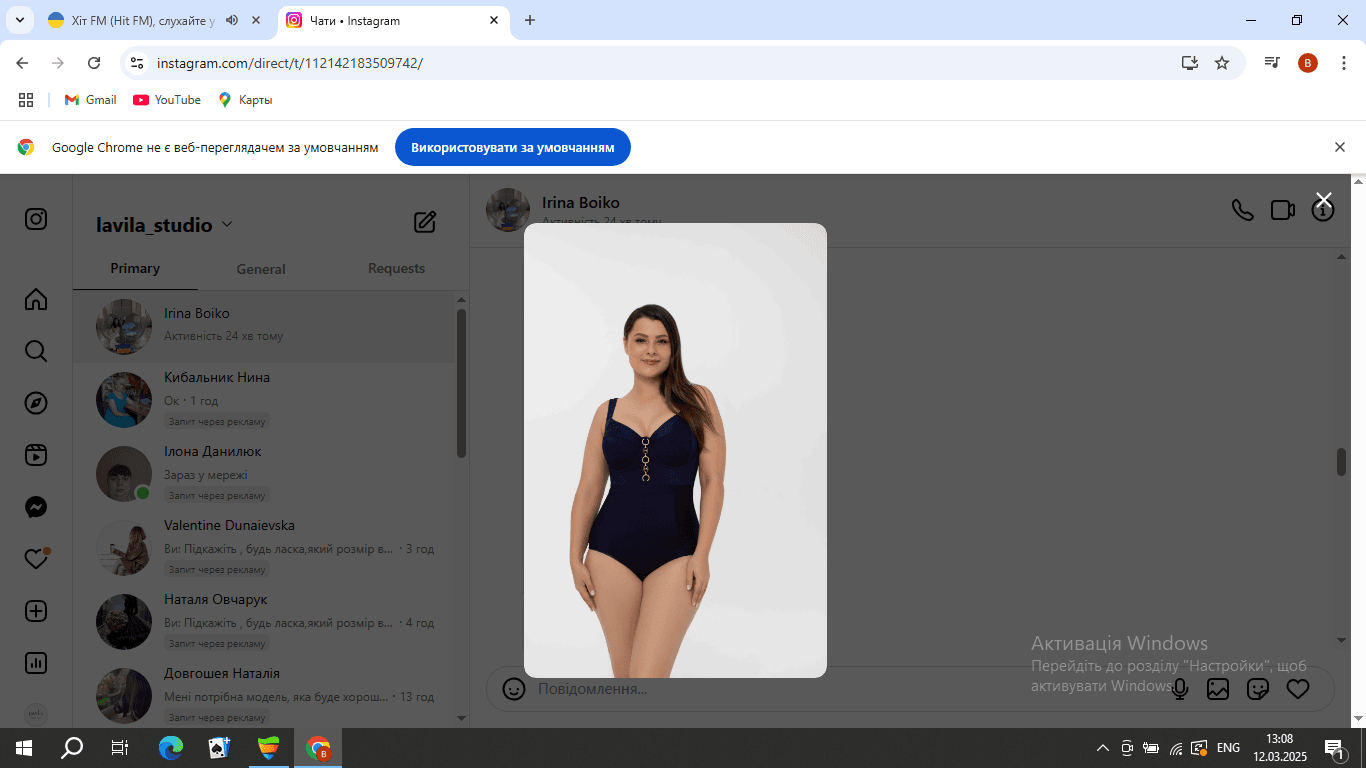Viewport: 1366px width, 768px height.
Task: Start a video call with the camera icon
Action: [x=1283, y=210]
